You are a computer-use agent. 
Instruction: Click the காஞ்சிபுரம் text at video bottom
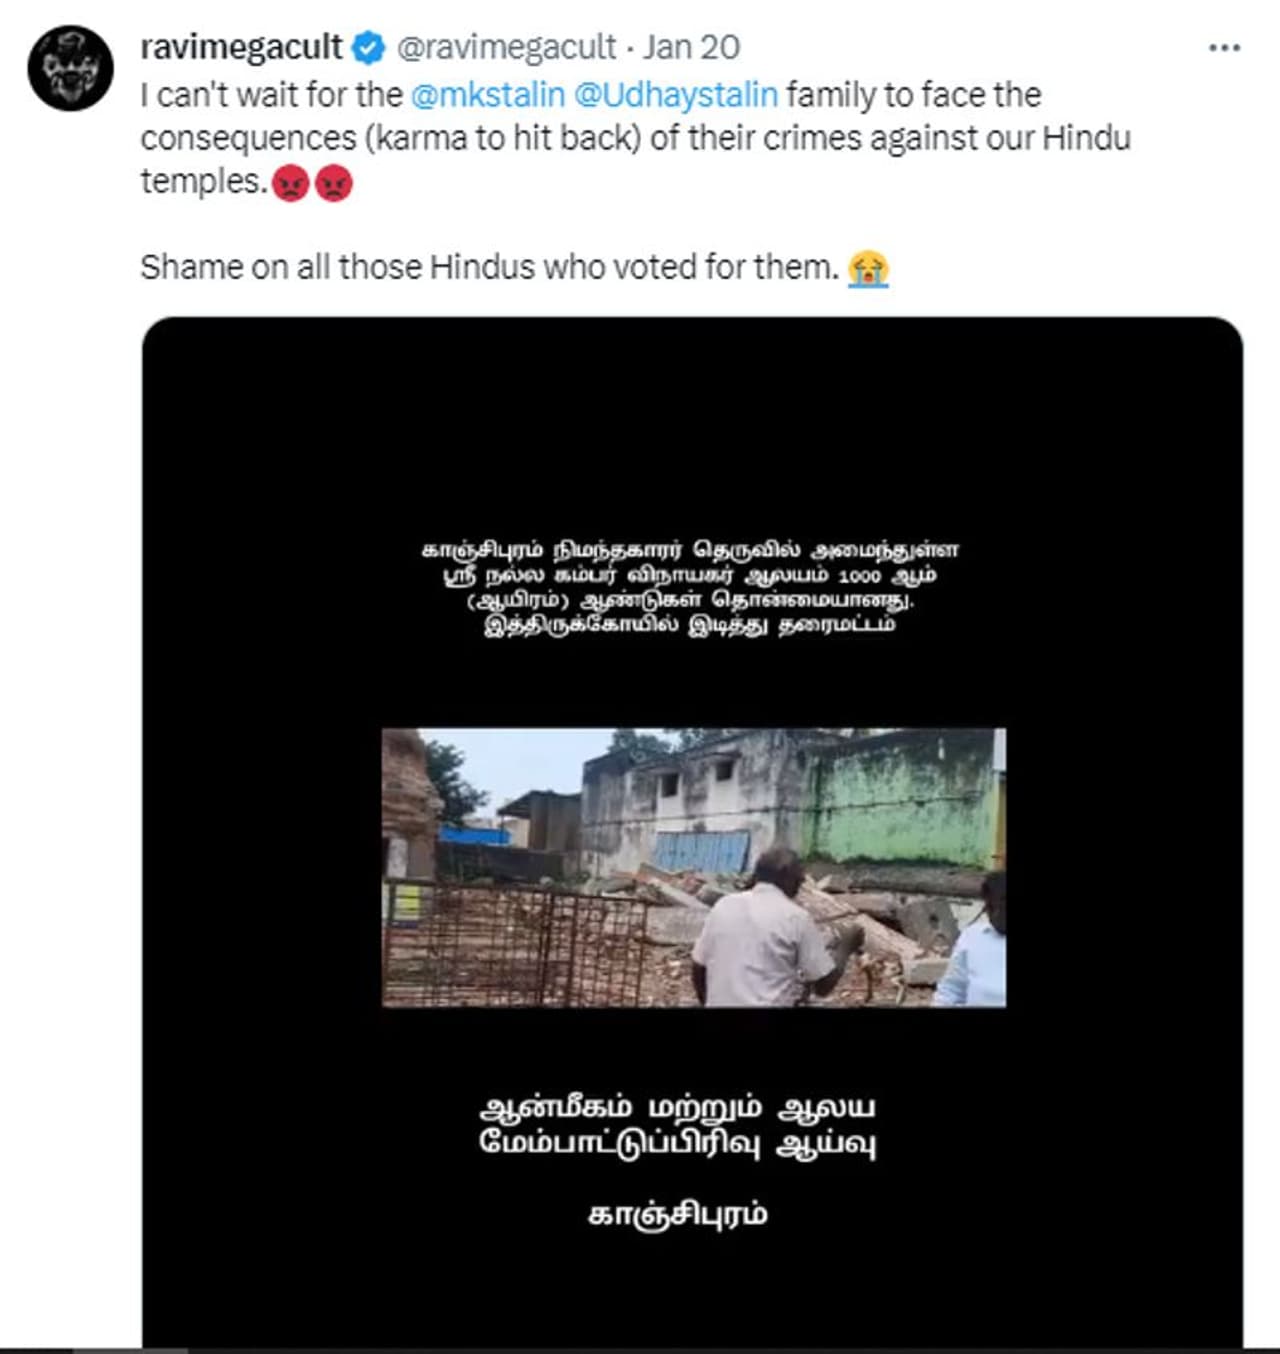(677, 1214)
